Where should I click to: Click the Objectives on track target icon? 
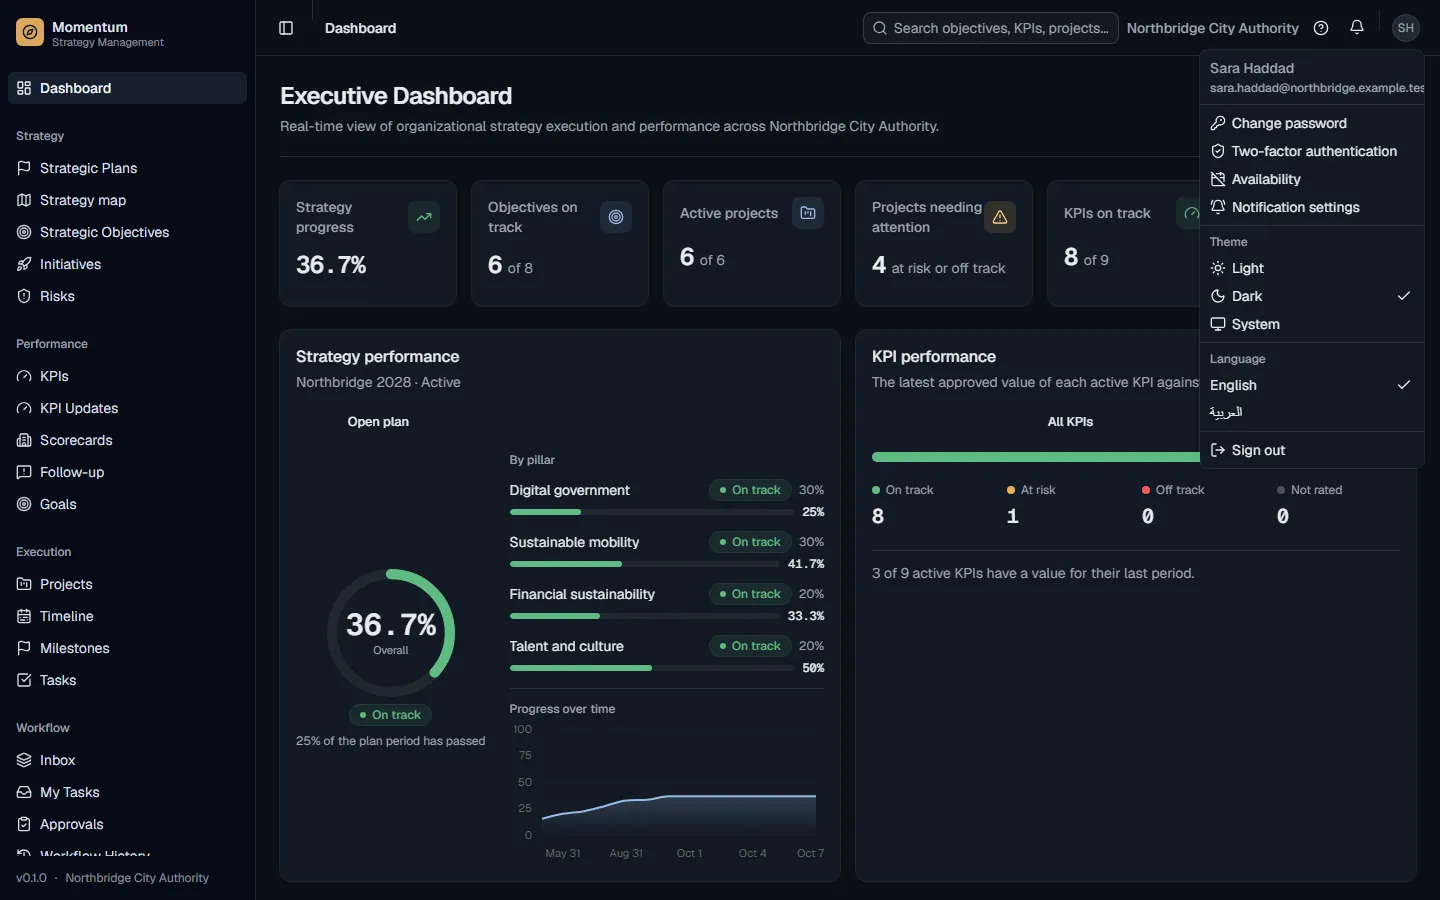(x=616, y=217)
